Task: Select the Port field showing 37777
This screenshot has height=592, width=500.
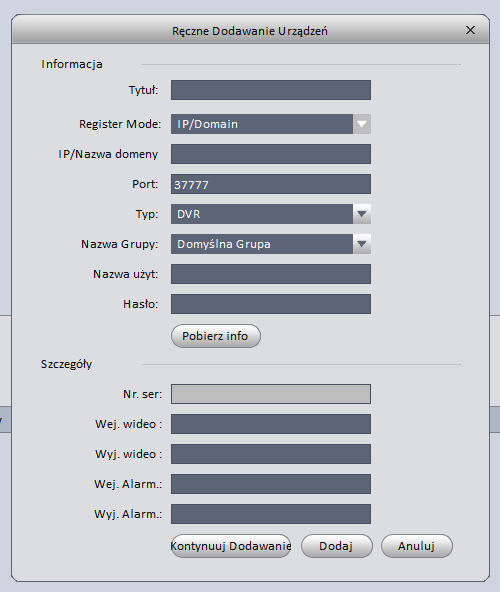Action: [271, 184]
